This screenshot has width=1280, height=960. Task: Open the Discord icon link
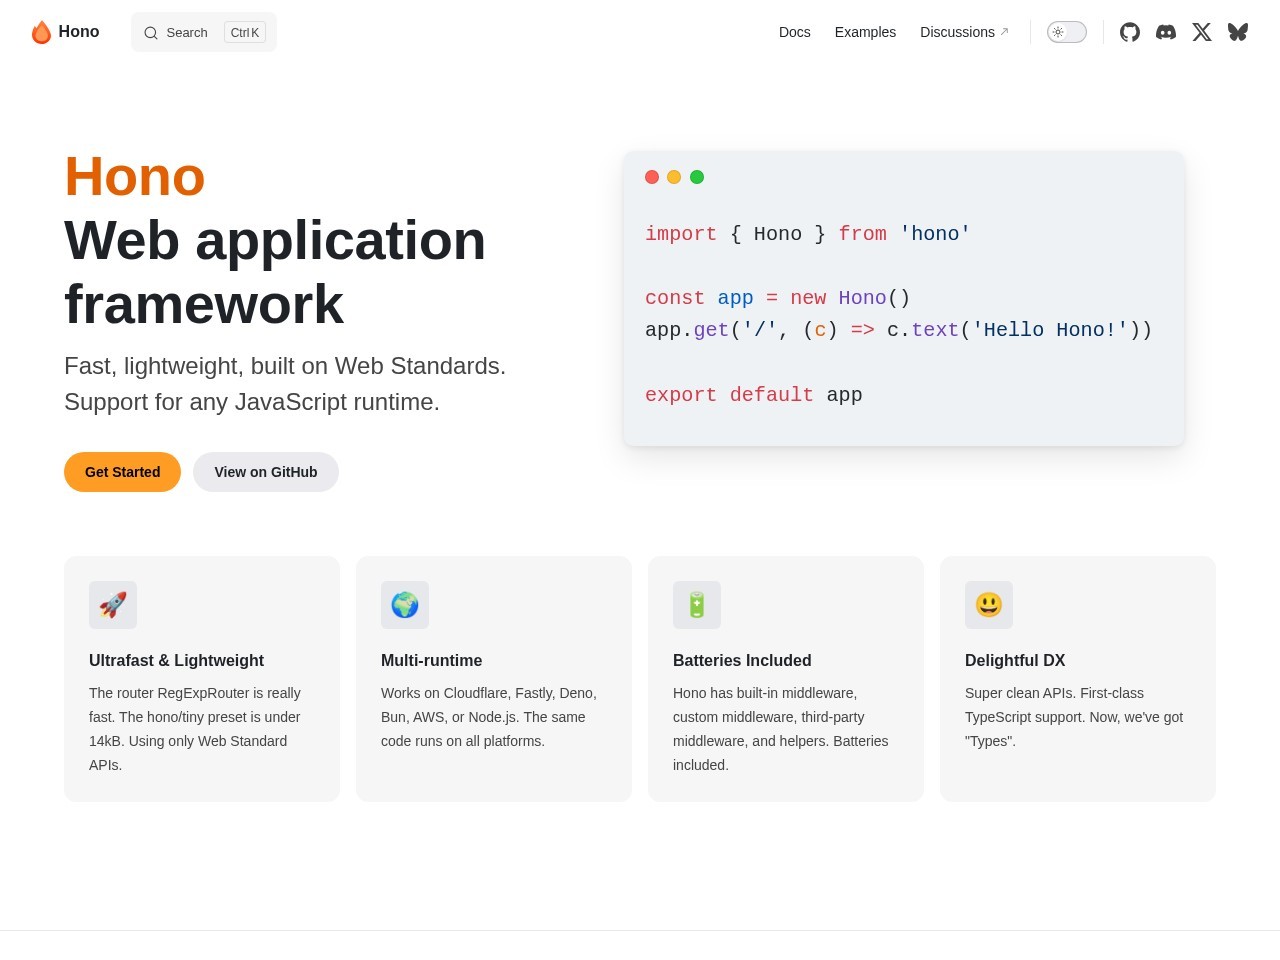coord(1166,32)
